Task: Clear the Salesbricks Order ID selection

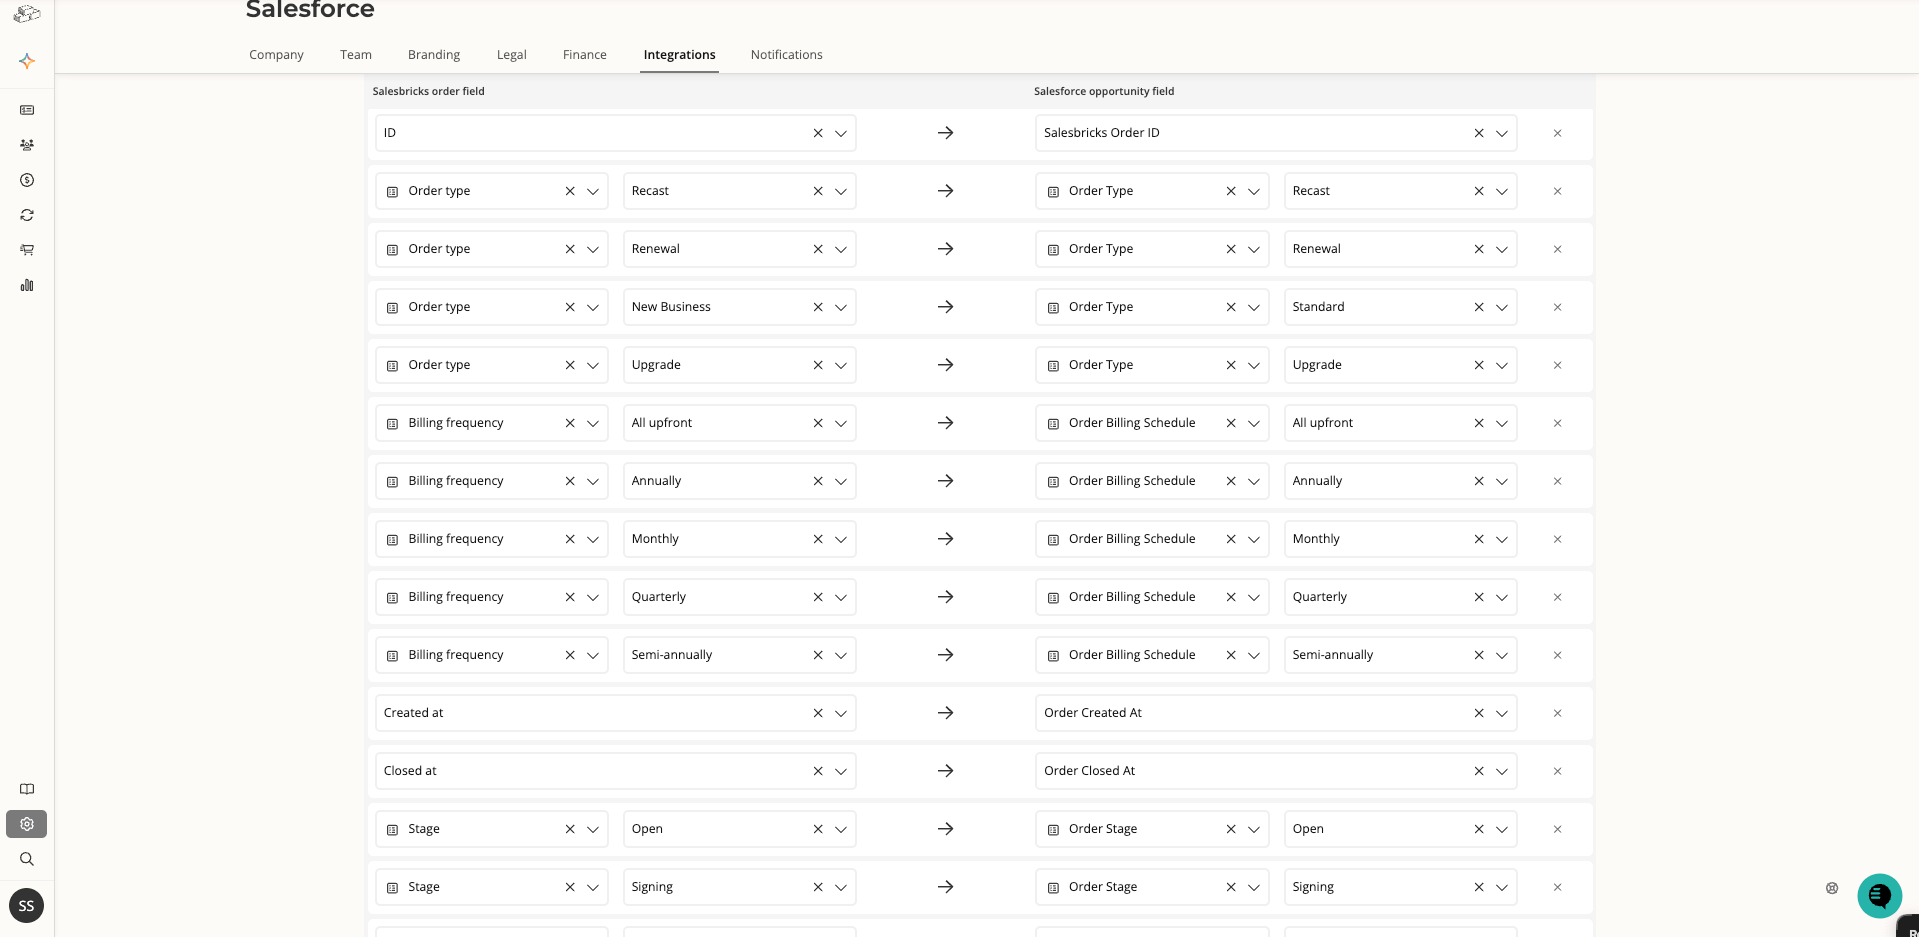Action: pos(1479,133)
